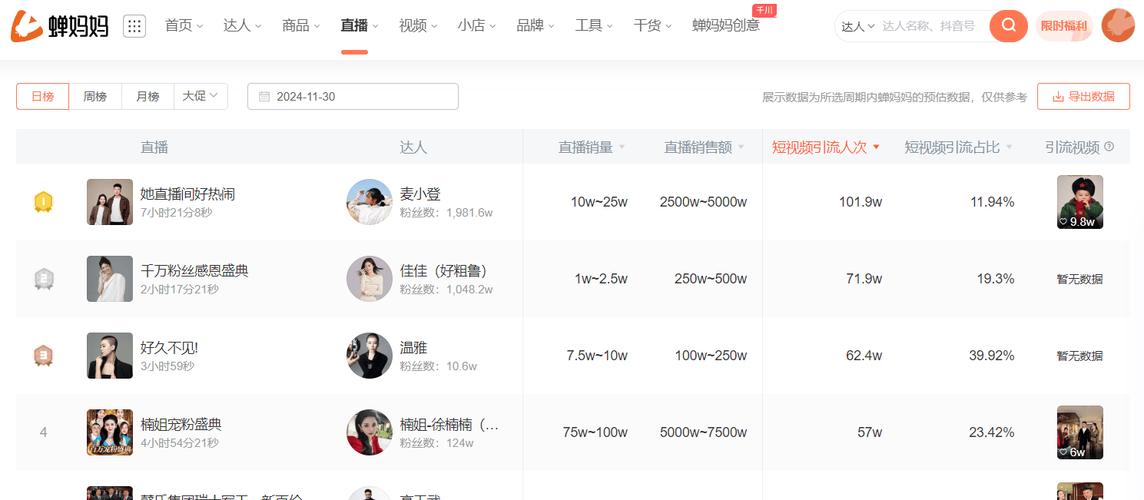Open 千万粉丝感恩盛典 livestream

[x=194, y=271]
